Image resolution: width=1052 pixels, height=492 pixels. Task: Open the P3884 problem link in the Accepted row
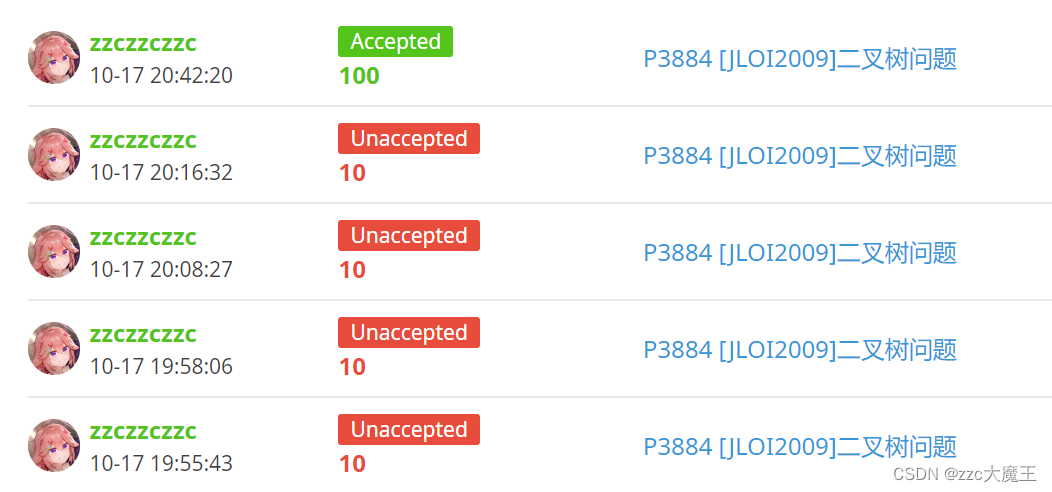point(800,59)
